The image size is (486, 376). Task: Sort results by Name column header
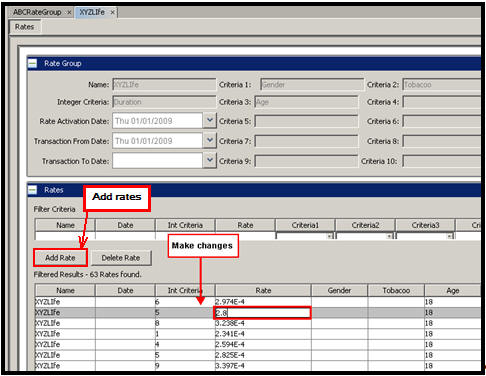pyautogui.click(x=65, y=290)
